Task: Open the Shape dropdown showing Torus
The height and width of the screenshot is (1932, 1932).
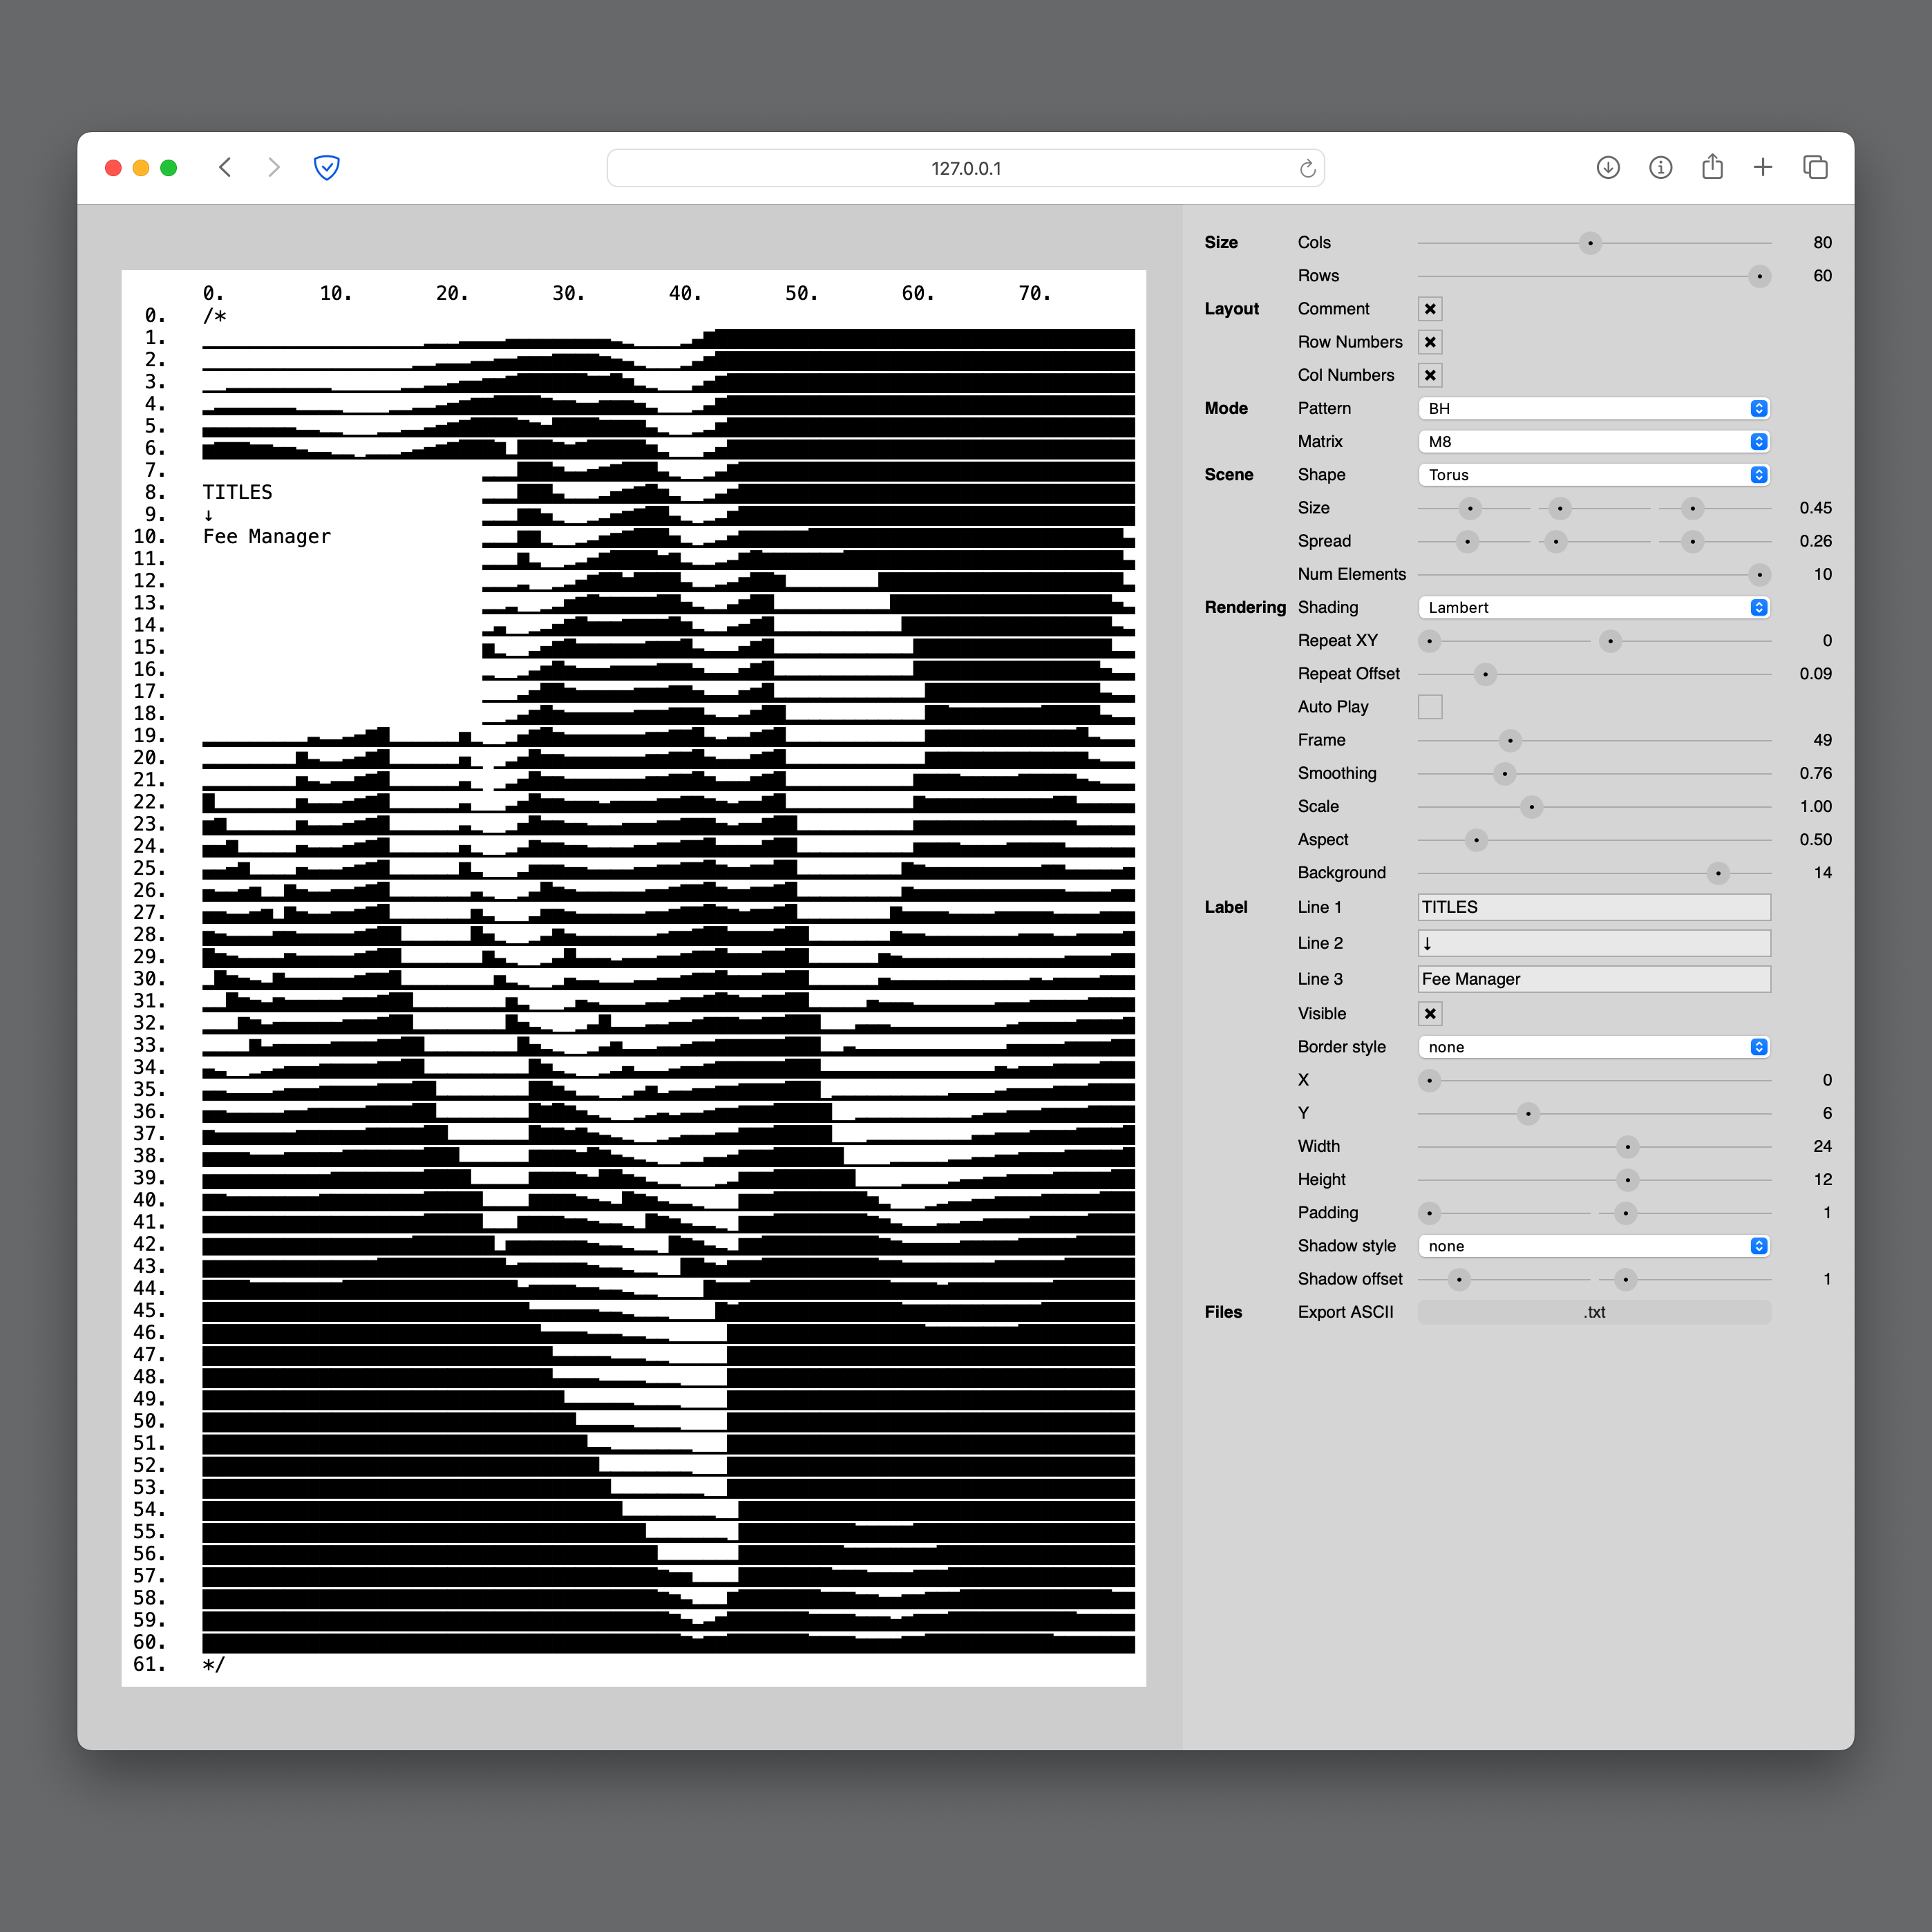Action: [1593, 474]
